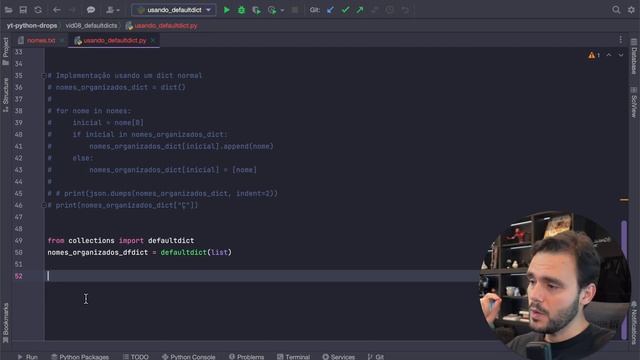This screenshot has height=360, width=640.
Task: Go to previous highlighted error arrow
Action: [609, 55]
